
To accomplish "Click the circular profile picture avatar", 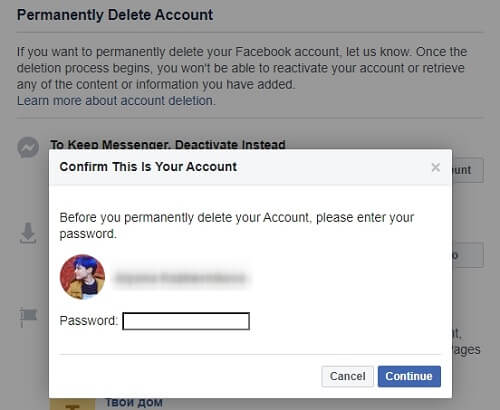I will [x=82, y=277].
